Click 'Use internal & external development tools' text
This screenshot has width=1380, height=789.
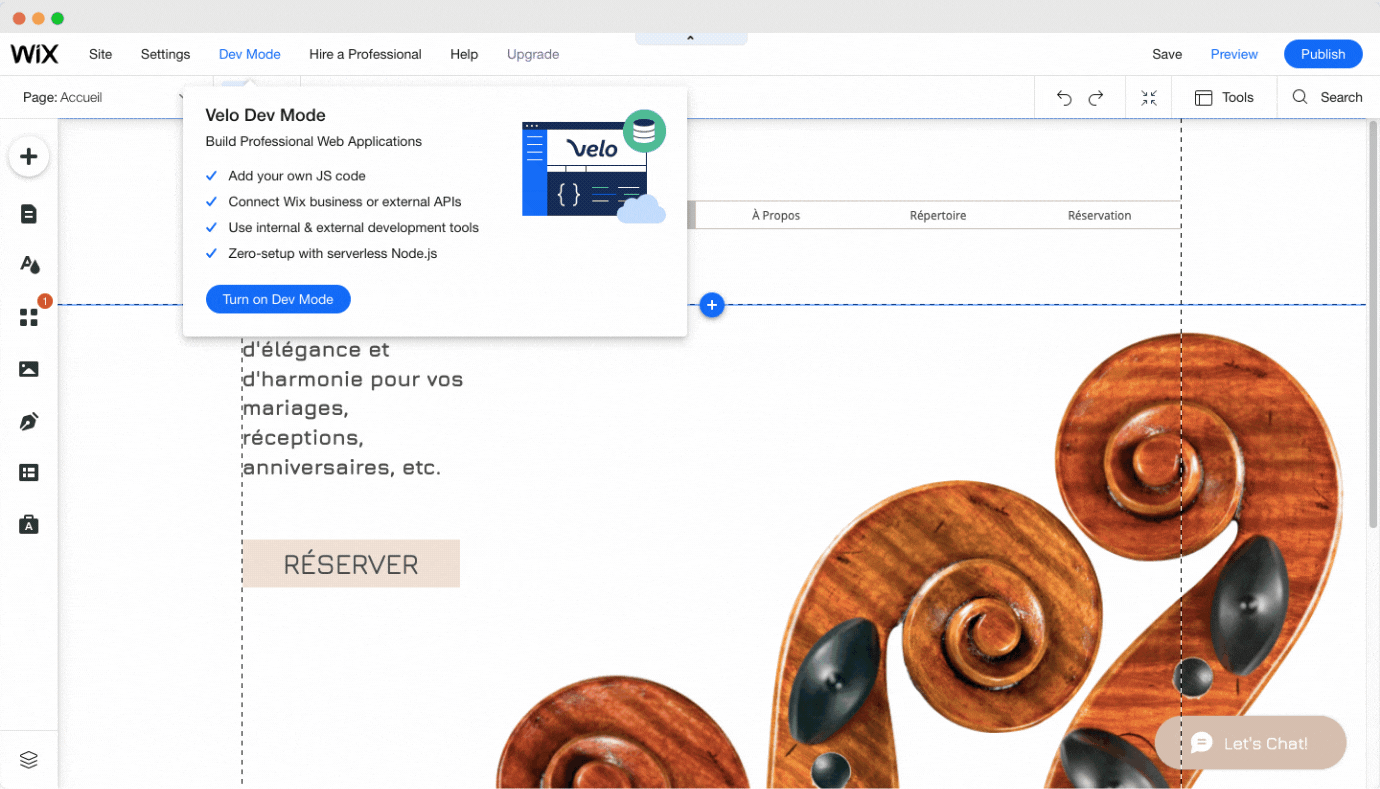354,228
